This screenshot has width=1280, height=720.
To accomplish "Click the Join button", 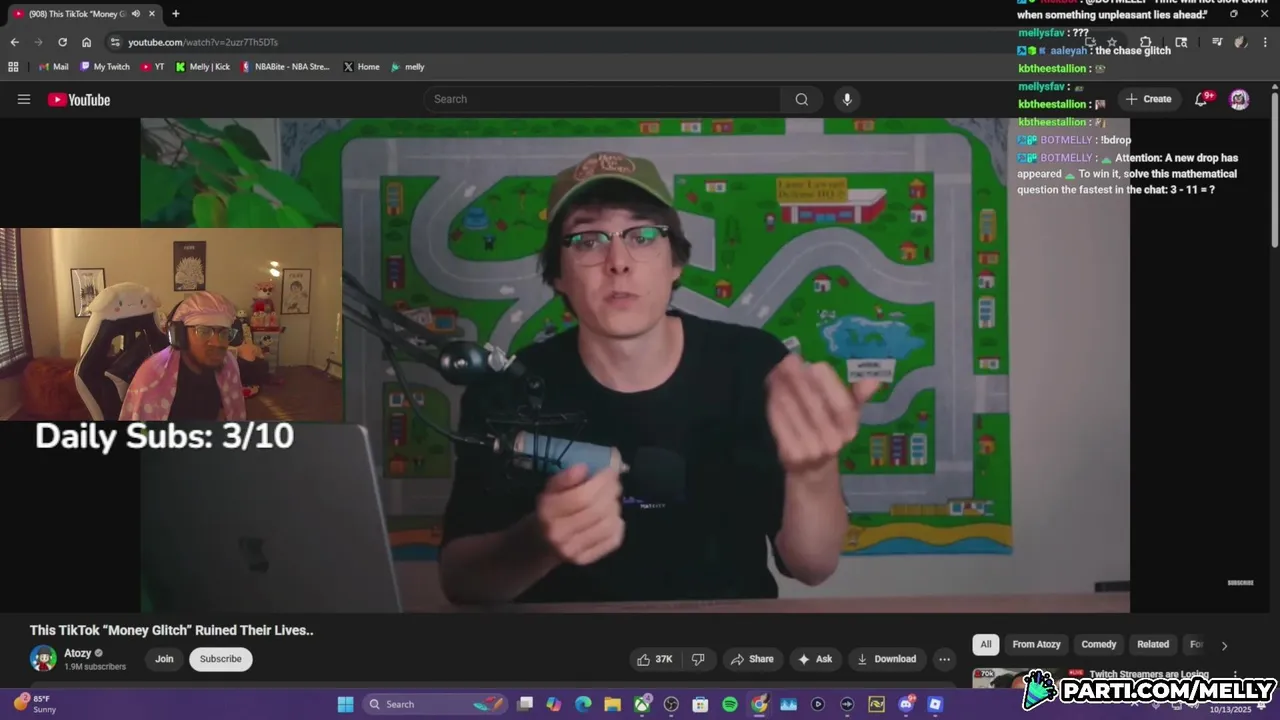I will pos(164,659).
